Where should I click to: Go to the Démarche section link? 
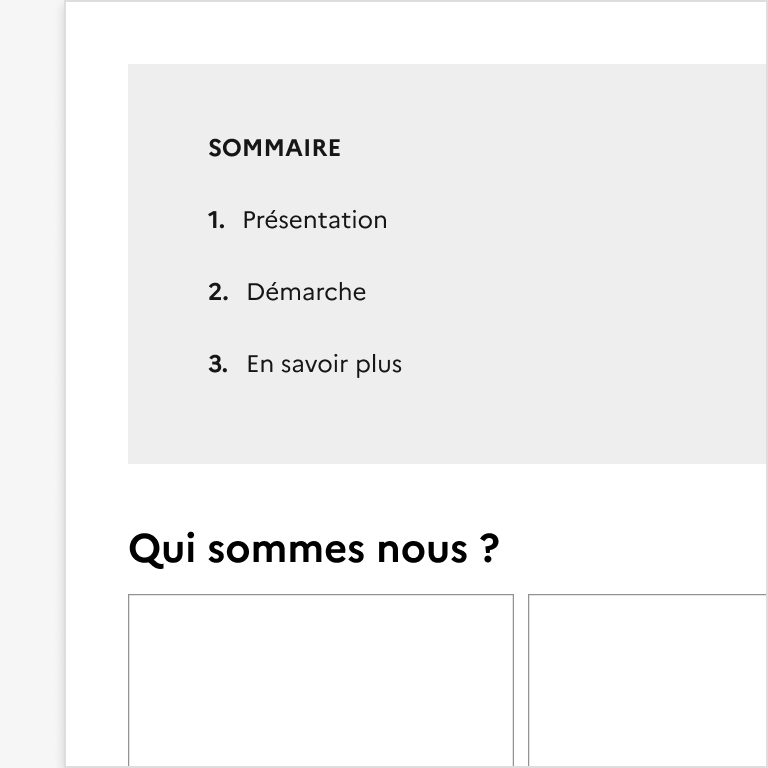point(306,292)
